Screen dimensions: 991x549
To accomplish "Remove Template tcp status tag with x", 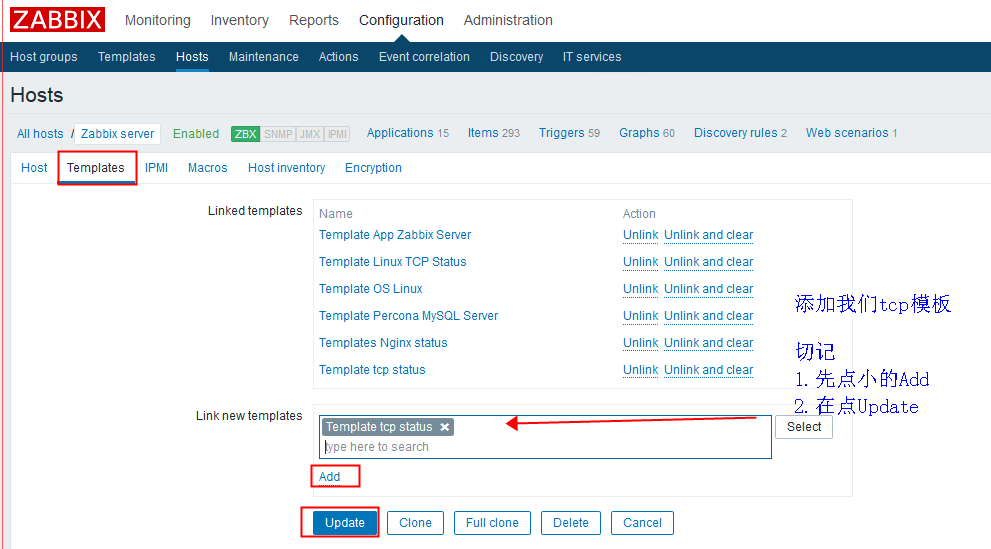I will click(x=445, y=427).
